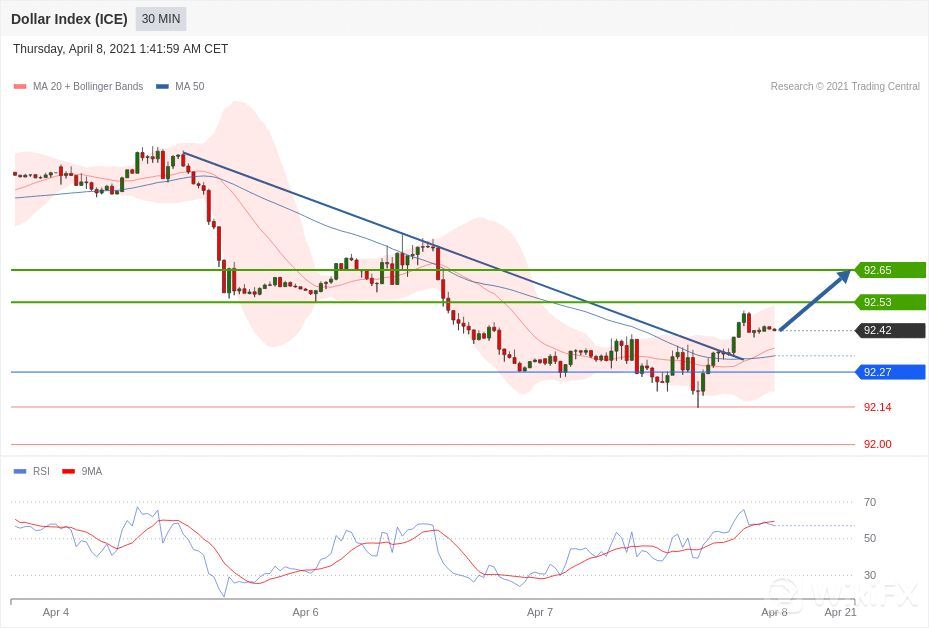
Task: Select the Apr 4 date marker
Action: click(57, 611)
